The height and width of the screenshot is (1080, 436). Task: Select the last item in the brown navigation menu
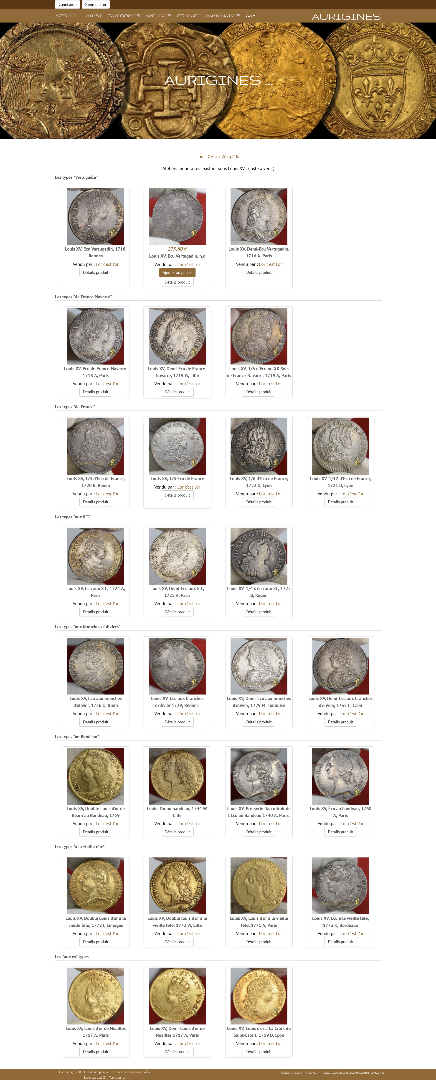pyautogui.click(x=250, y=15)
